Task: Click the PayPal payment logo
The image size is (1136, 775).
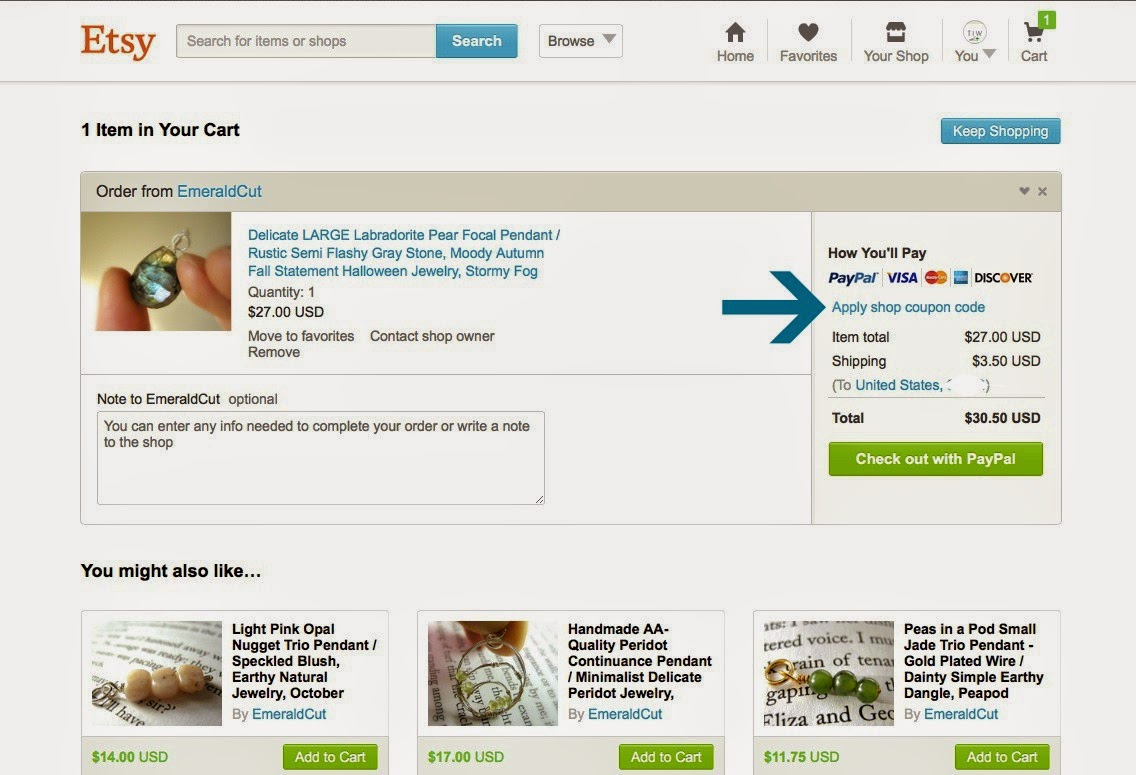Action: coord(853,278)
